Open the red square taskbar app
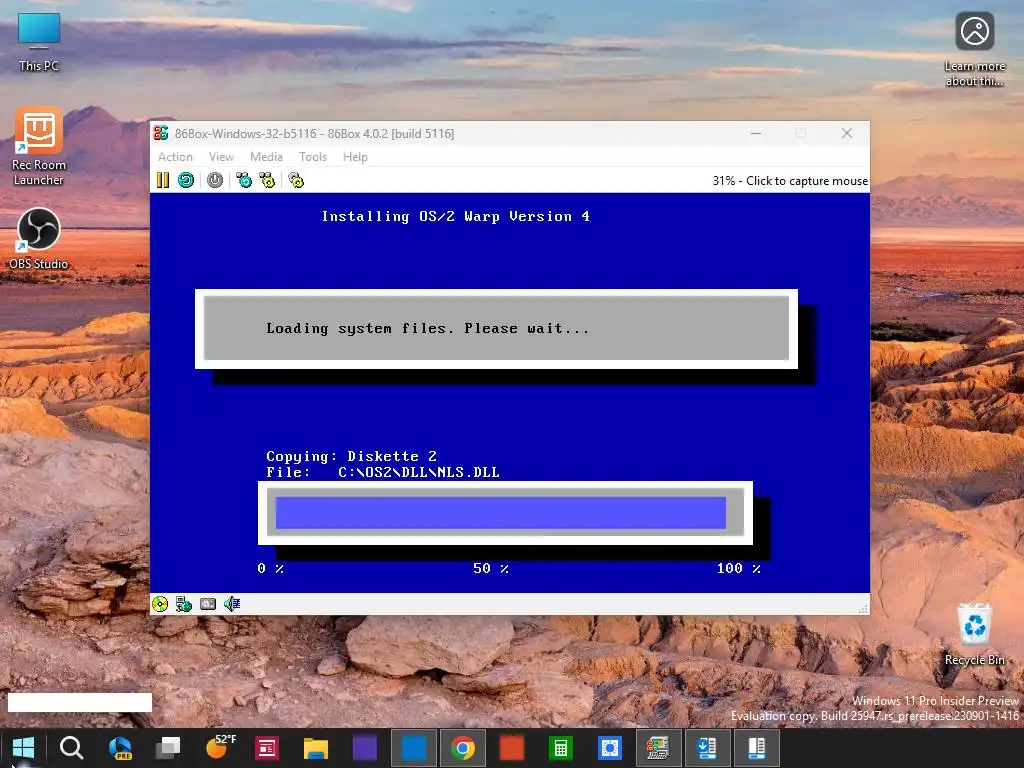Image resolution: width=1024 pixels, height=768 pixels. (x=512, y=748)
